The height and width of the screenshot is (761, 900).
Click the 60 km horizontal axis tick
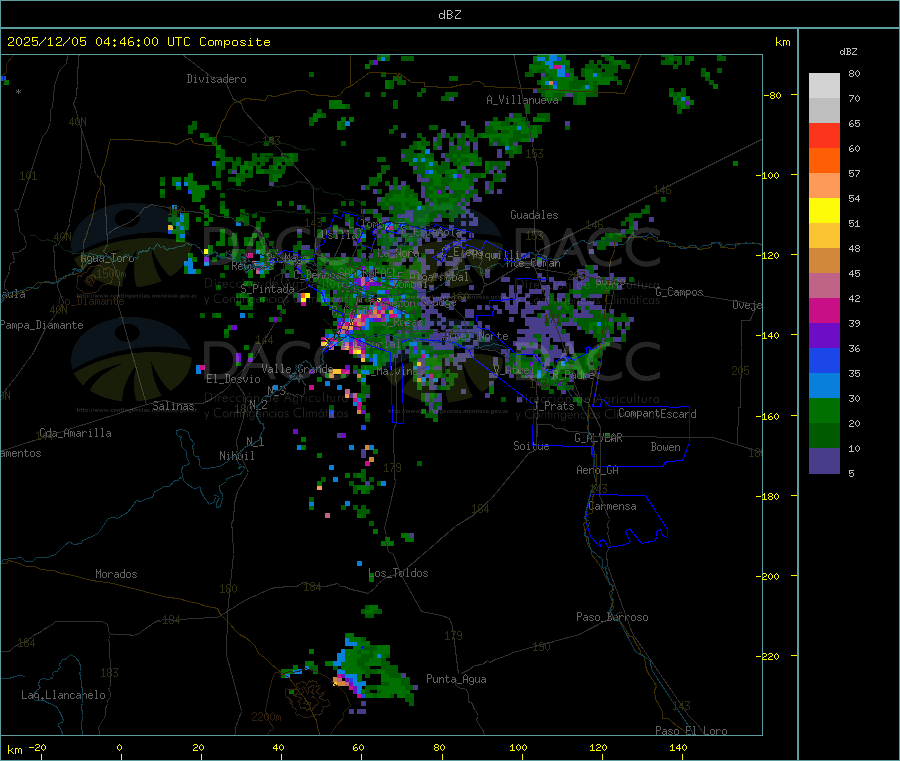358,748
